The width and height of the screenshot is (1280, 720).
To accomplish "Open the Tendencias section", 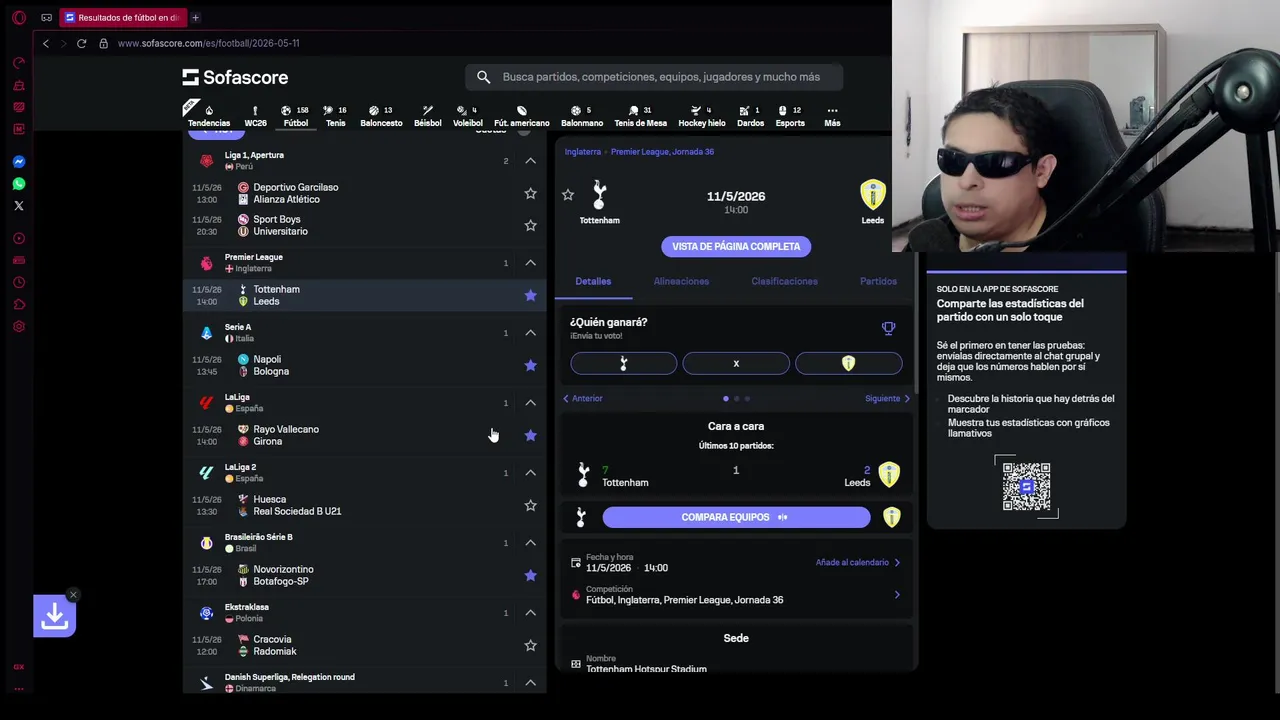I will click(x=209, y=116).
